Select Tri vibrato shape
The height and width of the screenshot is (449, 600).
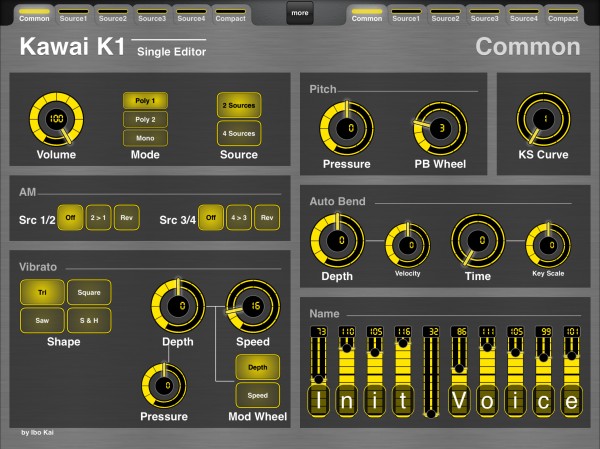[42, 292]
